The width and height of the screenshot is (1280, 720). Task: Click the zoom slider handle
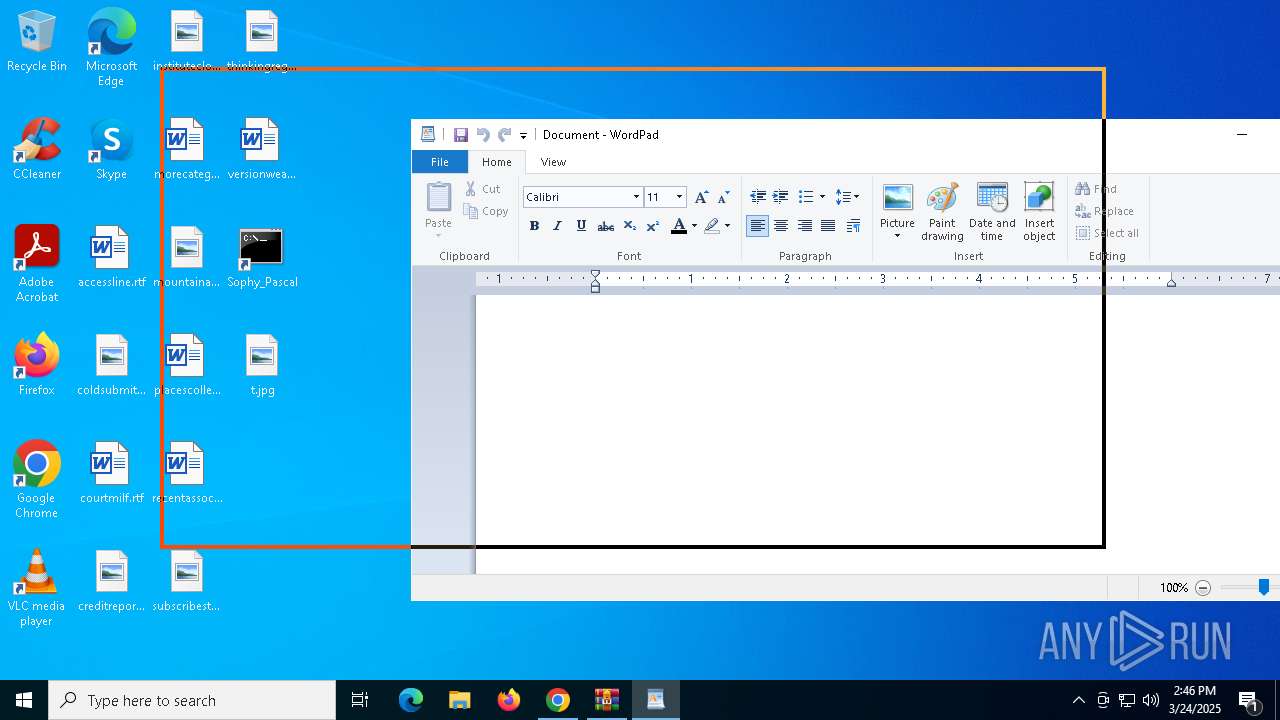tap(1264, 588)
